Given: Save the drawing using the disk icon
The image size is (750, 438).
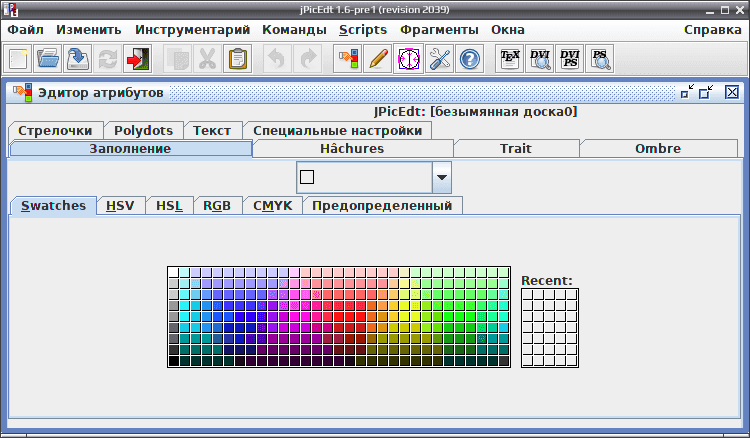Looking at the screenshot, I should [x=77, y=59].
